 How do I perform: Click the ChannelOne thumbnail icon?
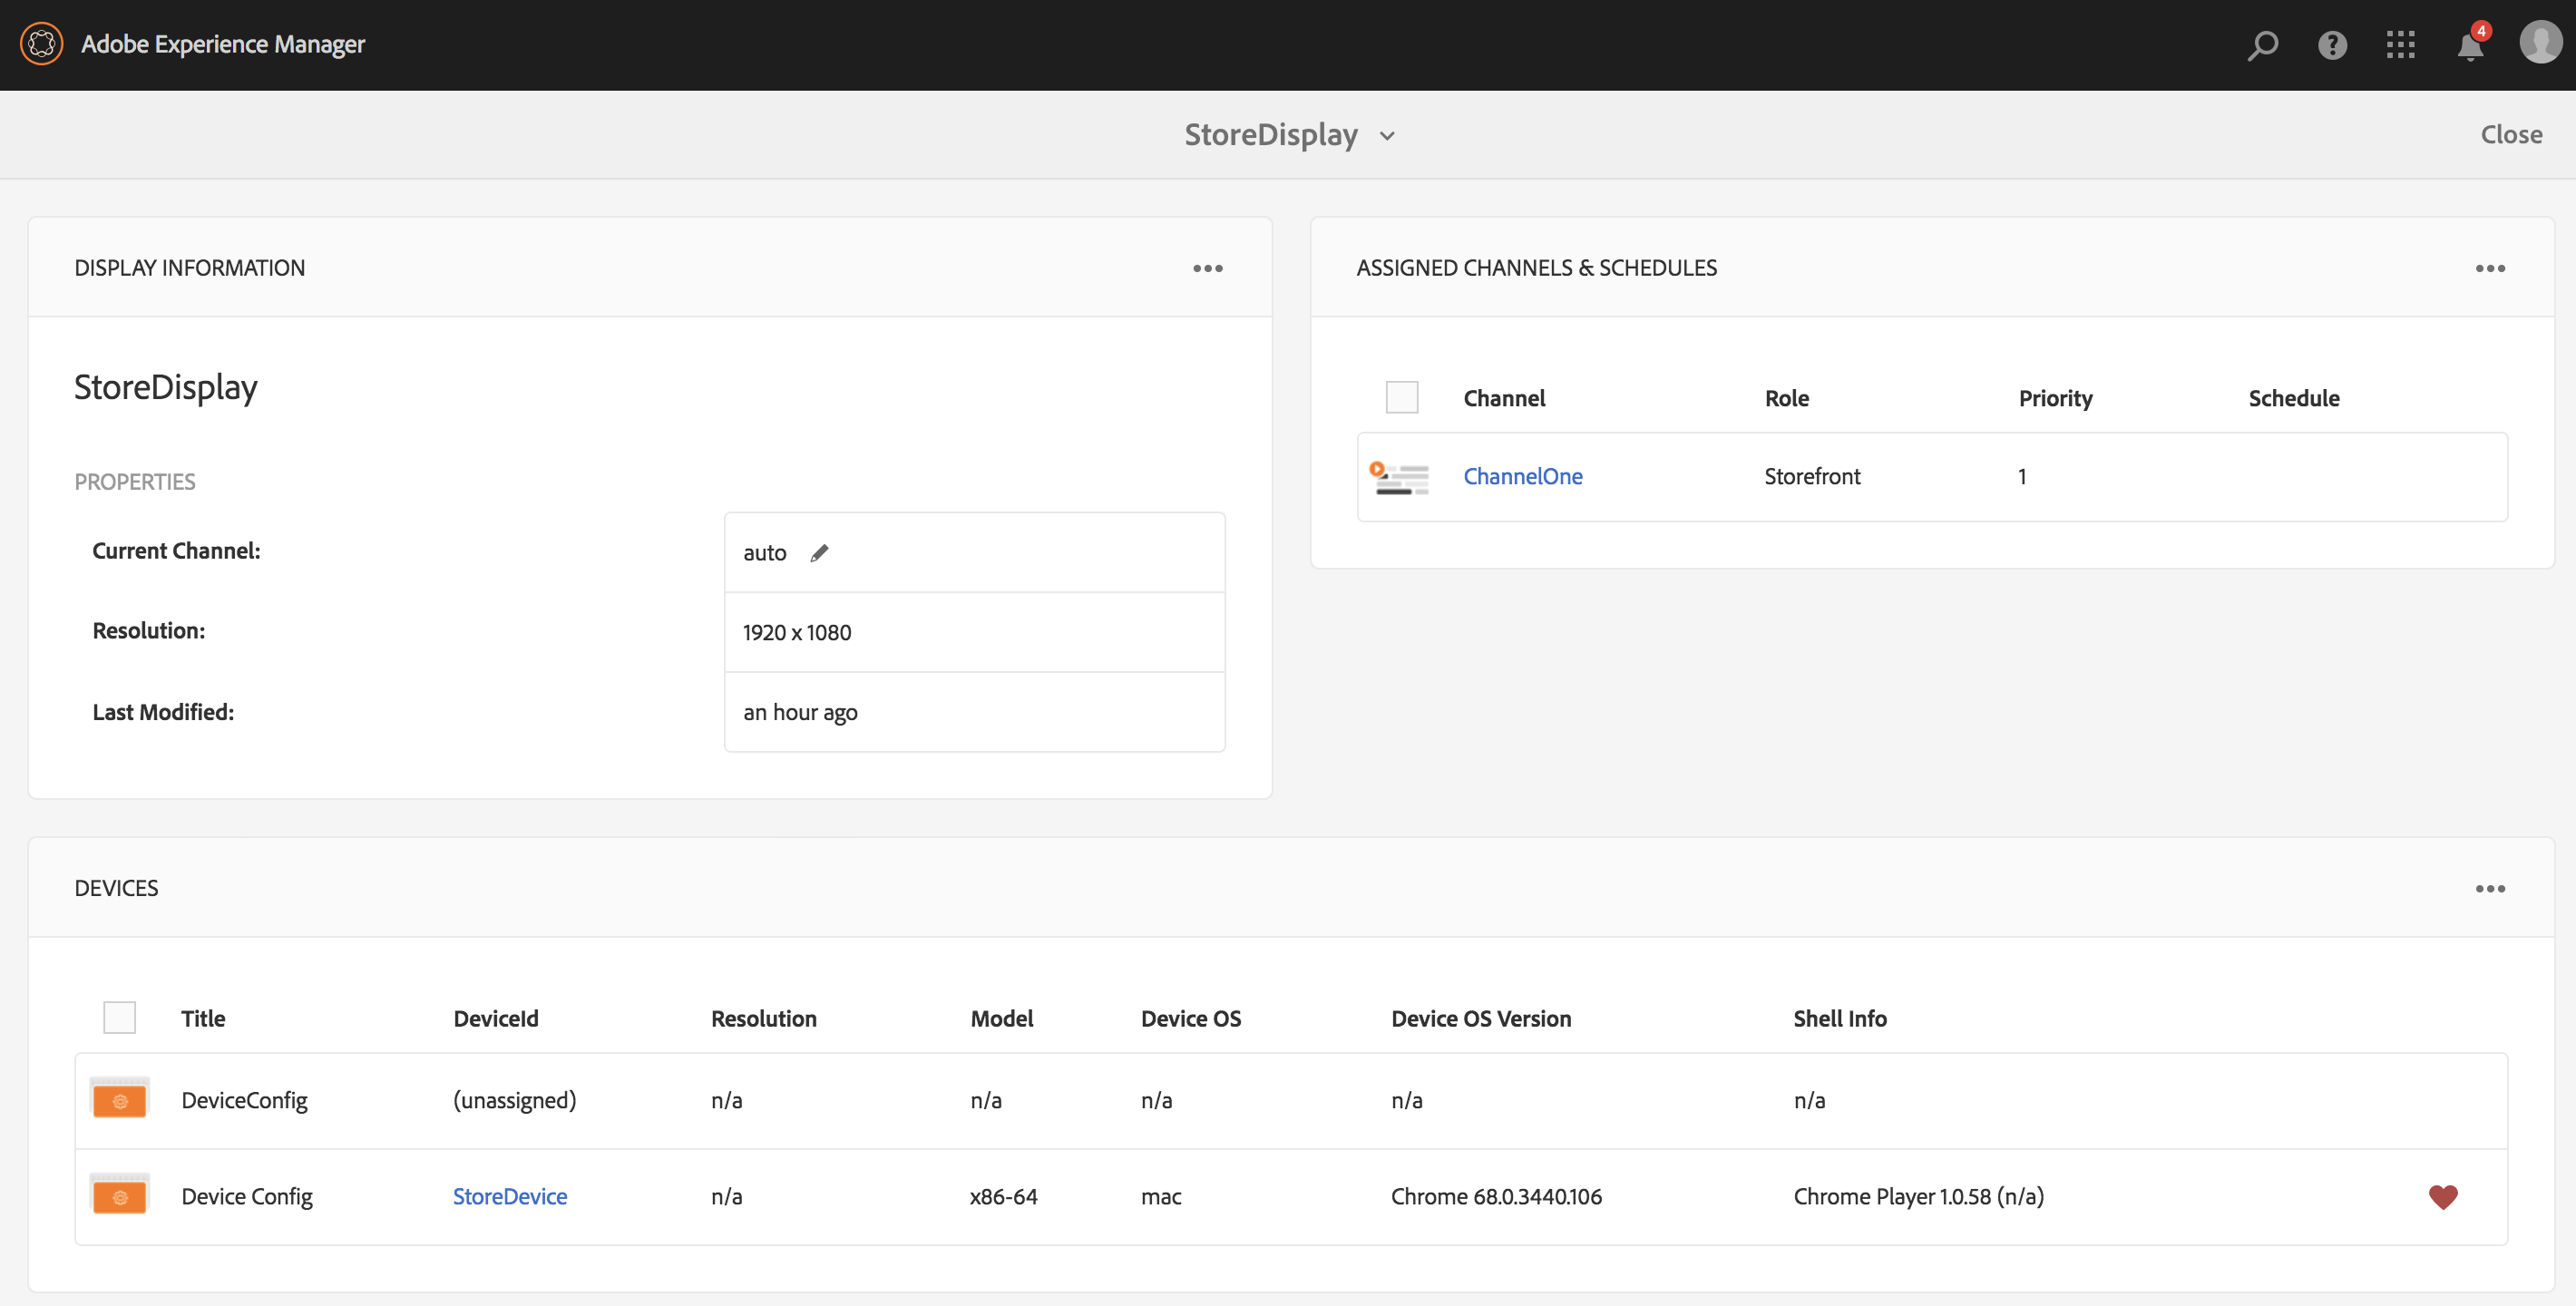[x=1398, y=477]
